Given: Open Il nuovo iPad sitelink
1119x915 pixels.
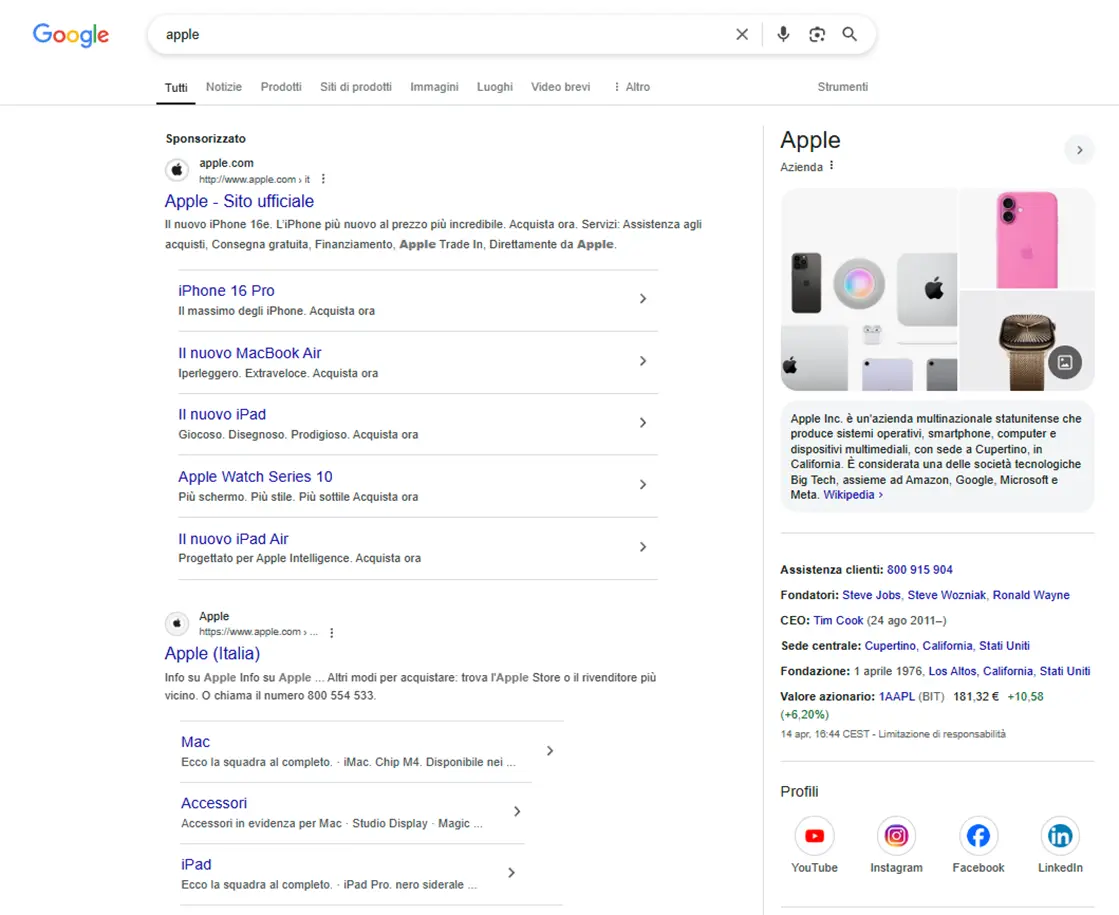Looking at the screenshot, I should (x=222, y=414).
